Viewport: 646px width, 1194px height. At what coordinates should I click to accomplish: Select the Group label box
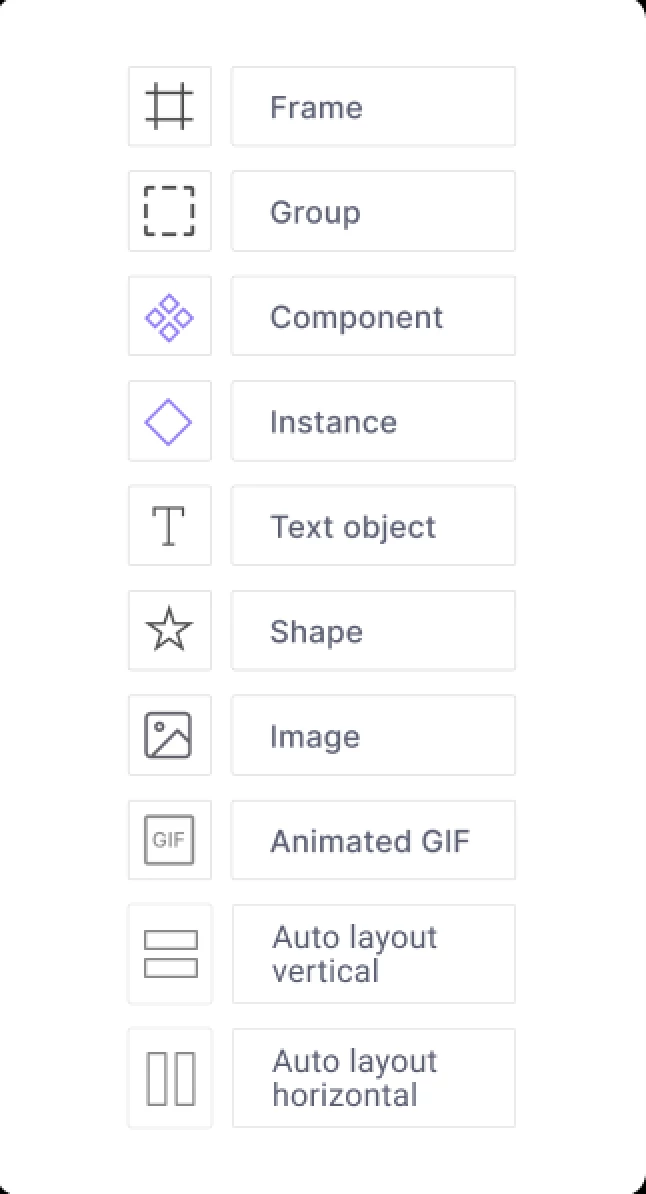pos(373,211)
